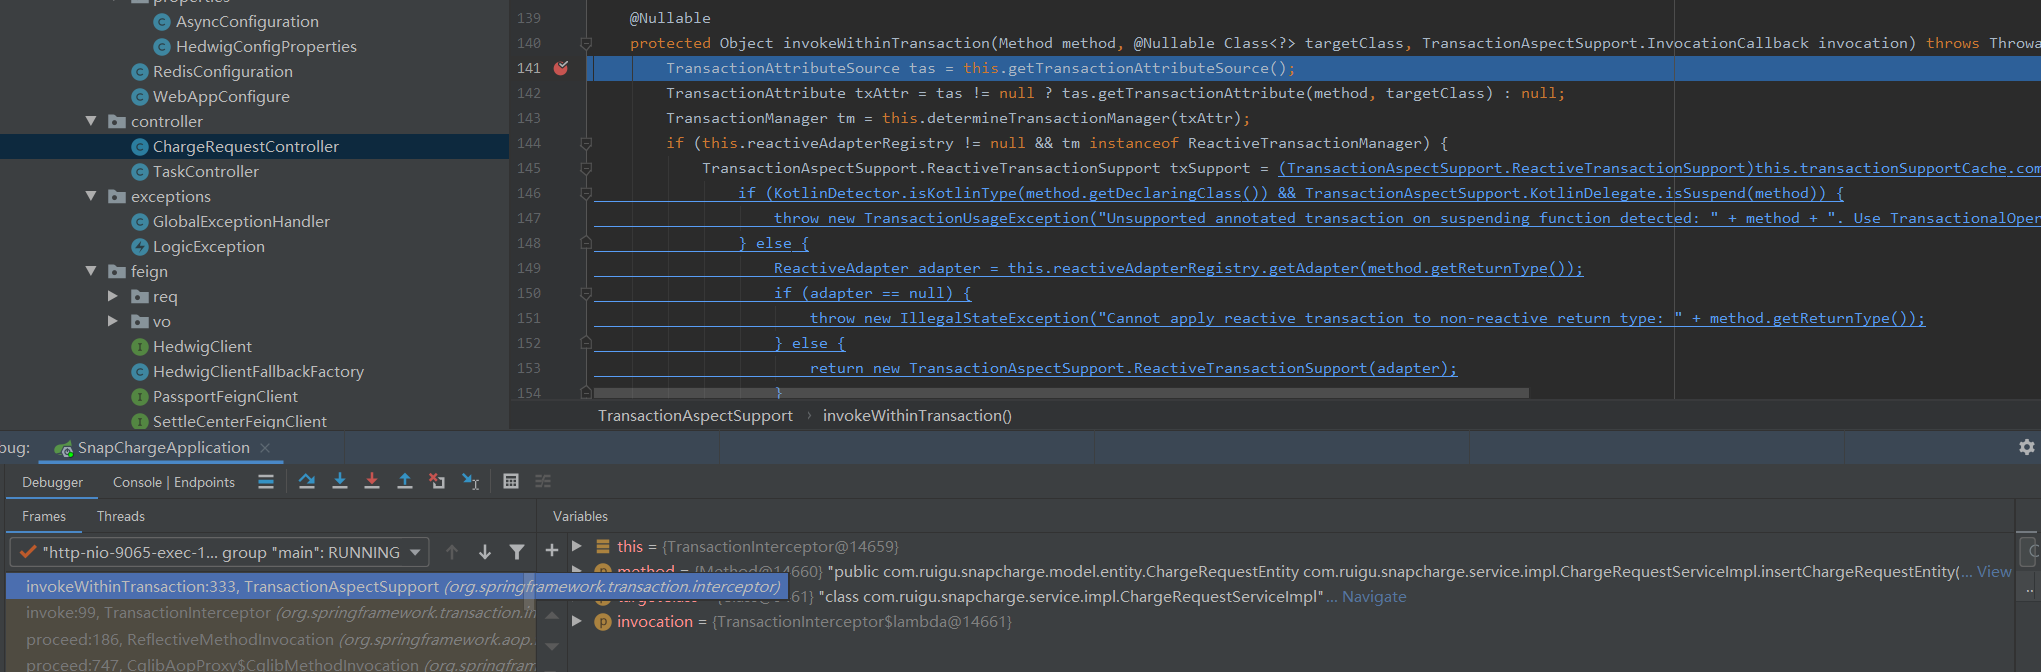Expand the req package node
This screenshot has width=2041, height=672.
coord(113,296)
